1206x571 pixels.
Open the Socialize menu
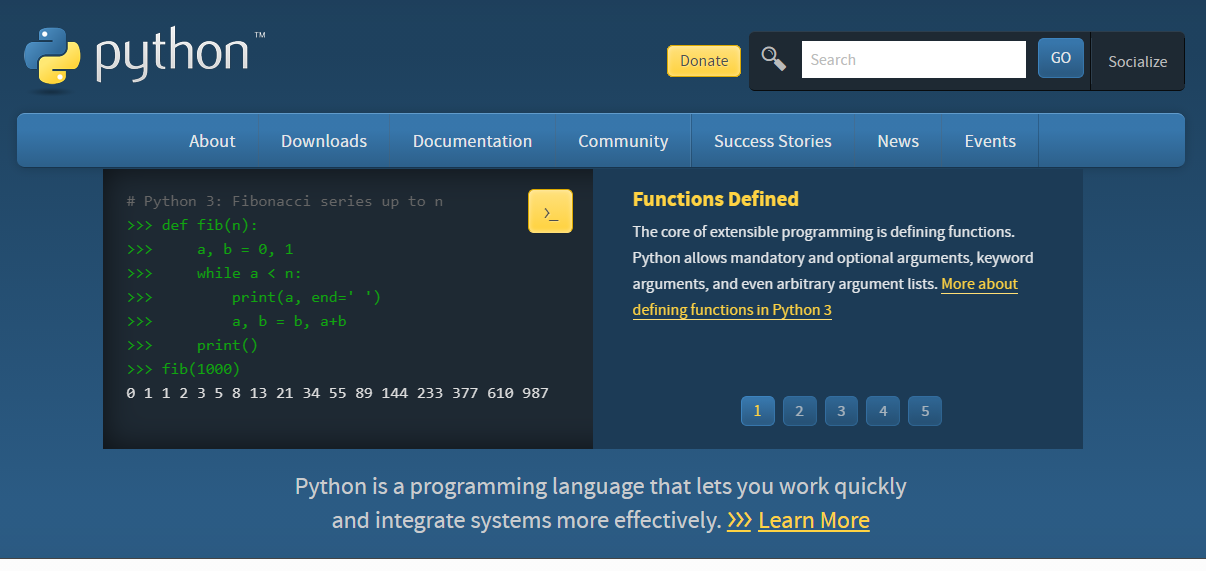point(1137,61)
